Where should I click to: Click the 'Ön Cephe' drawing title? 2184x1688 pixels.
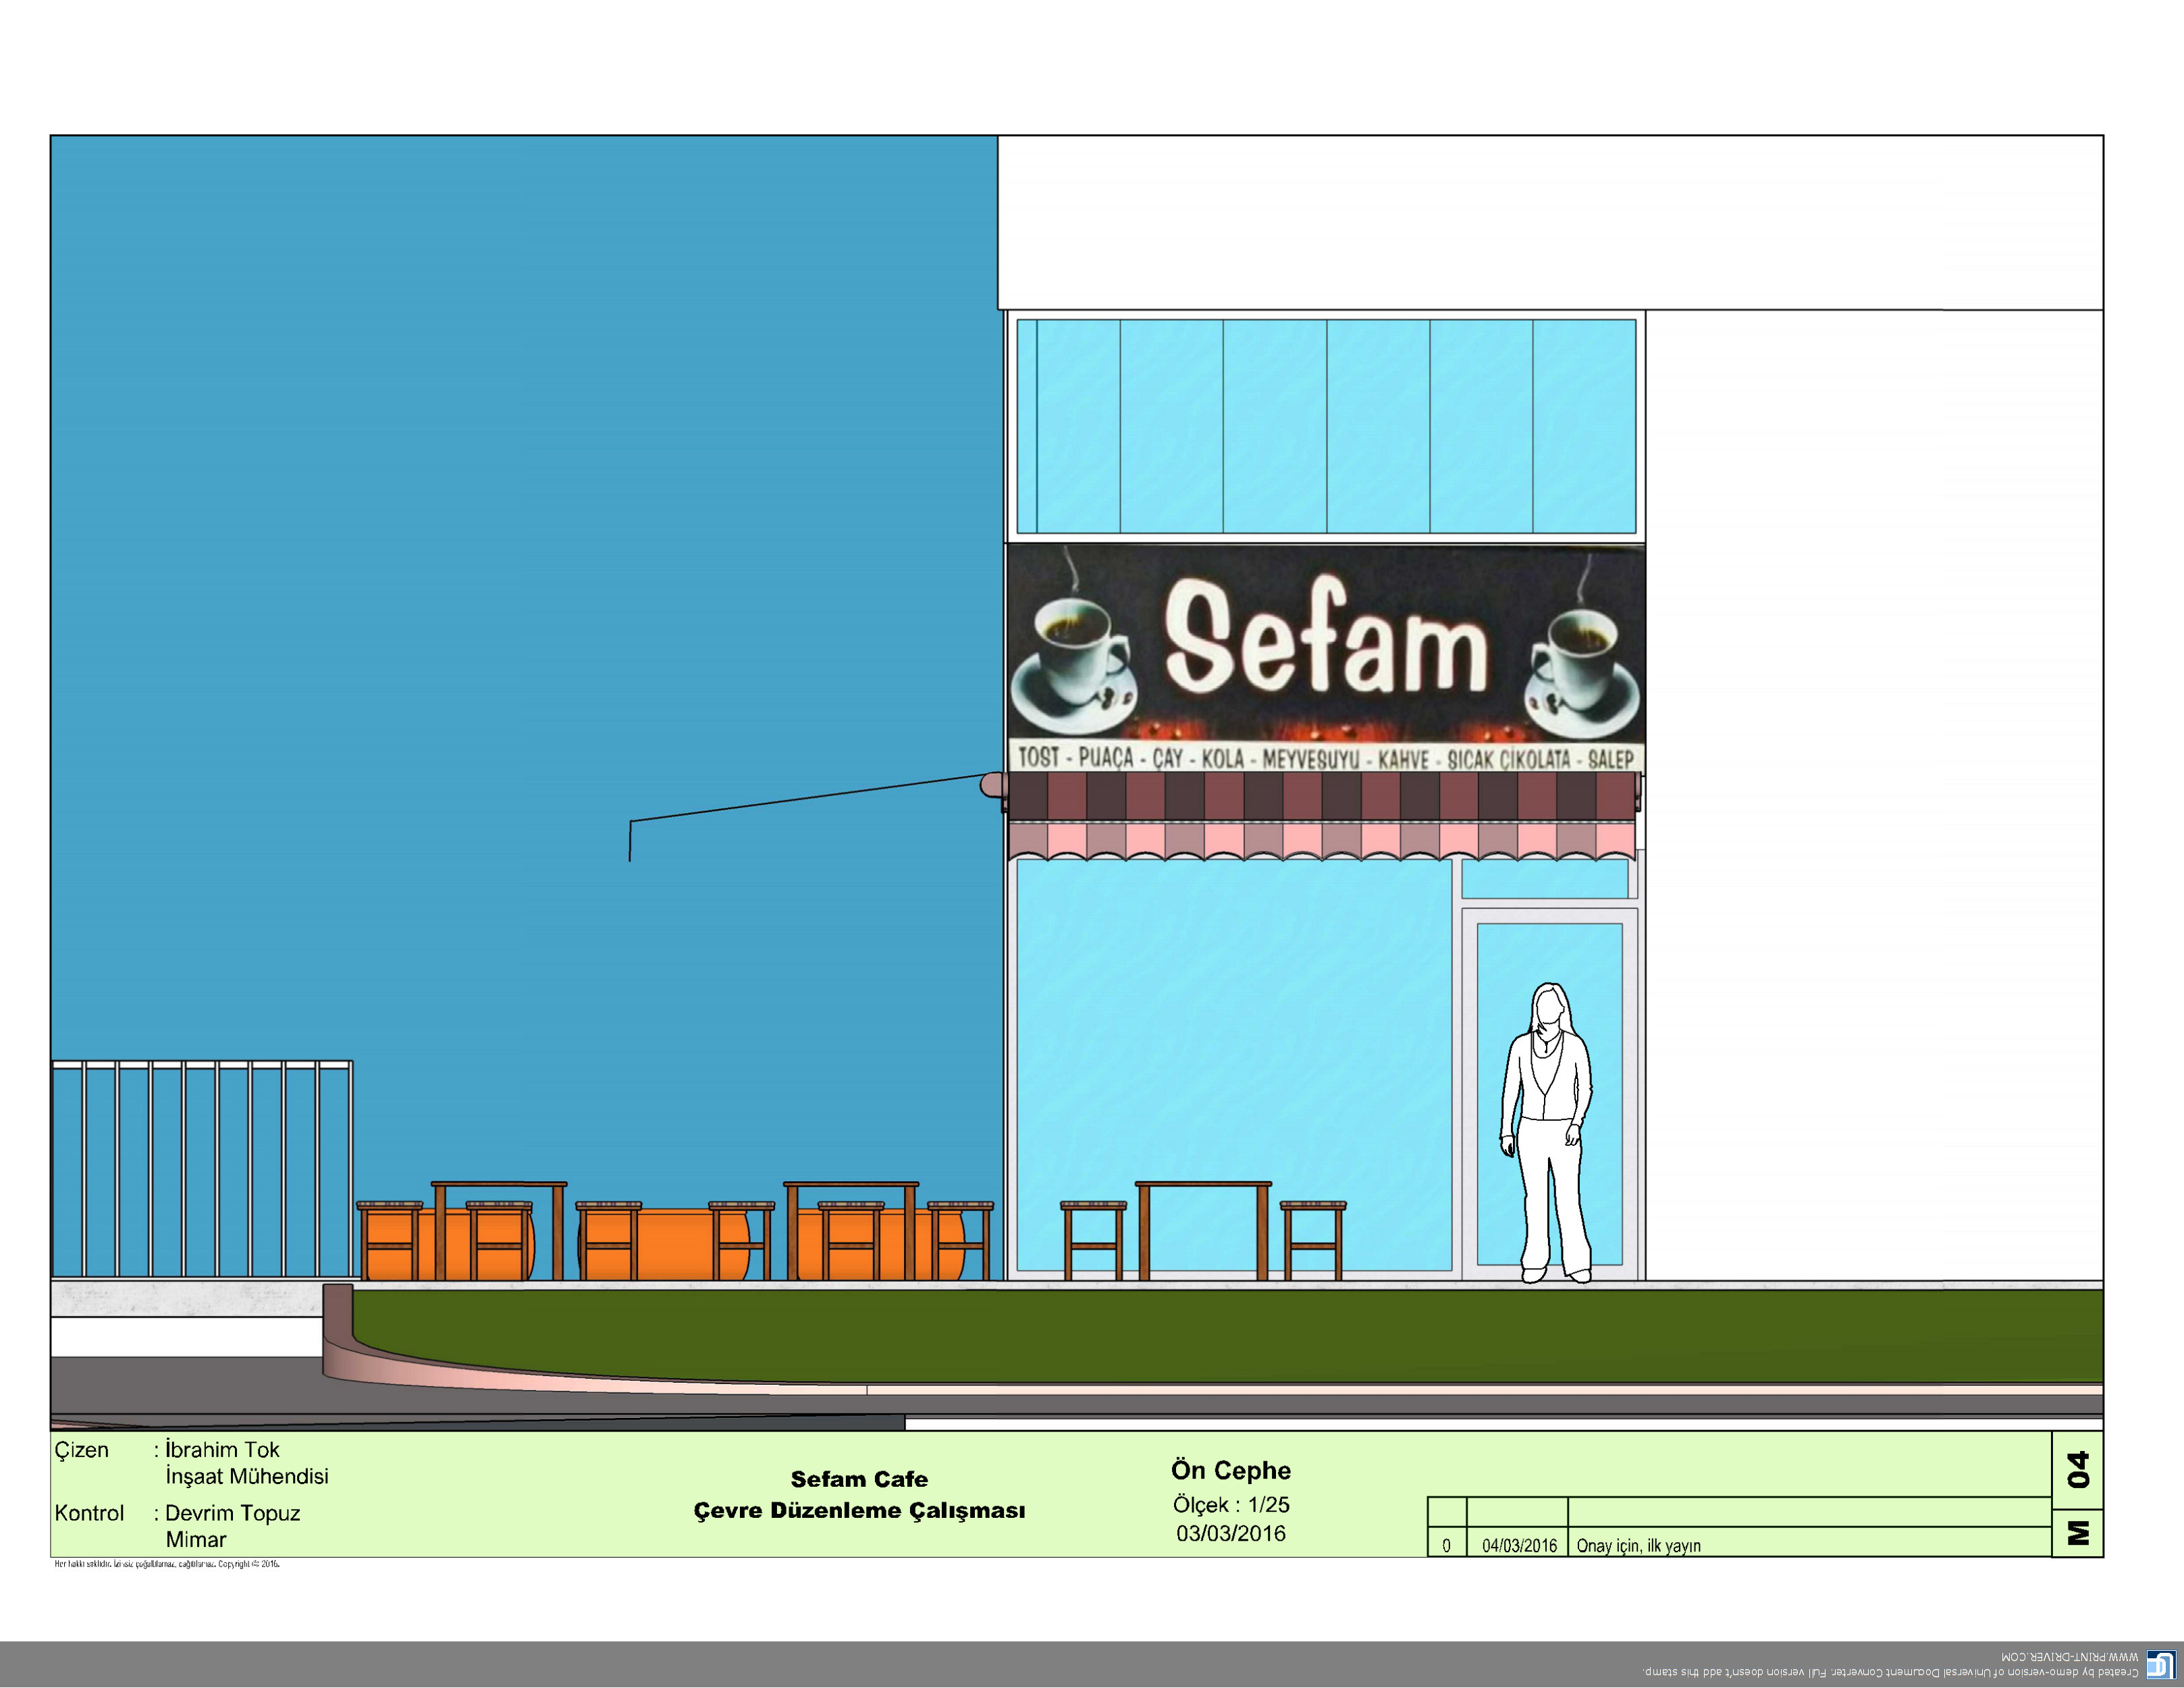pos(1231,1470)
